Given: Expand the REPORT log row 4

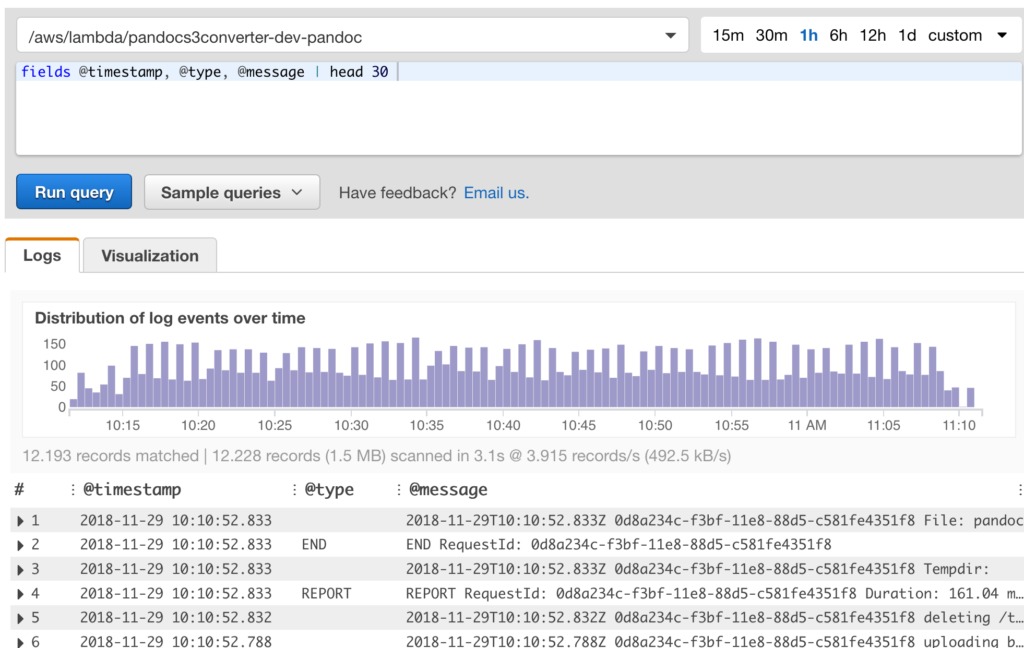Looking at the screenshot, I should point(20,594).
